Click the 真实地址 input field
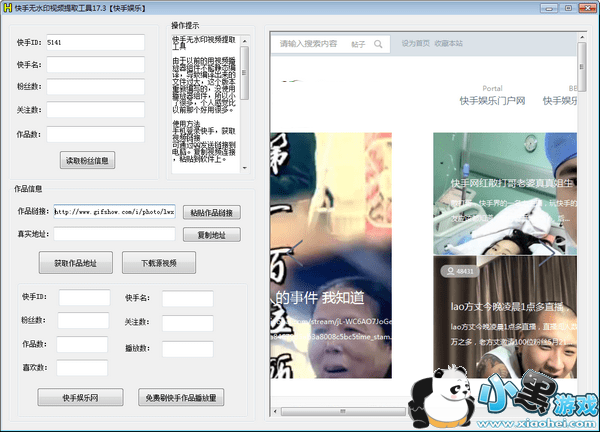600x432 pixels. click(114, 234)
